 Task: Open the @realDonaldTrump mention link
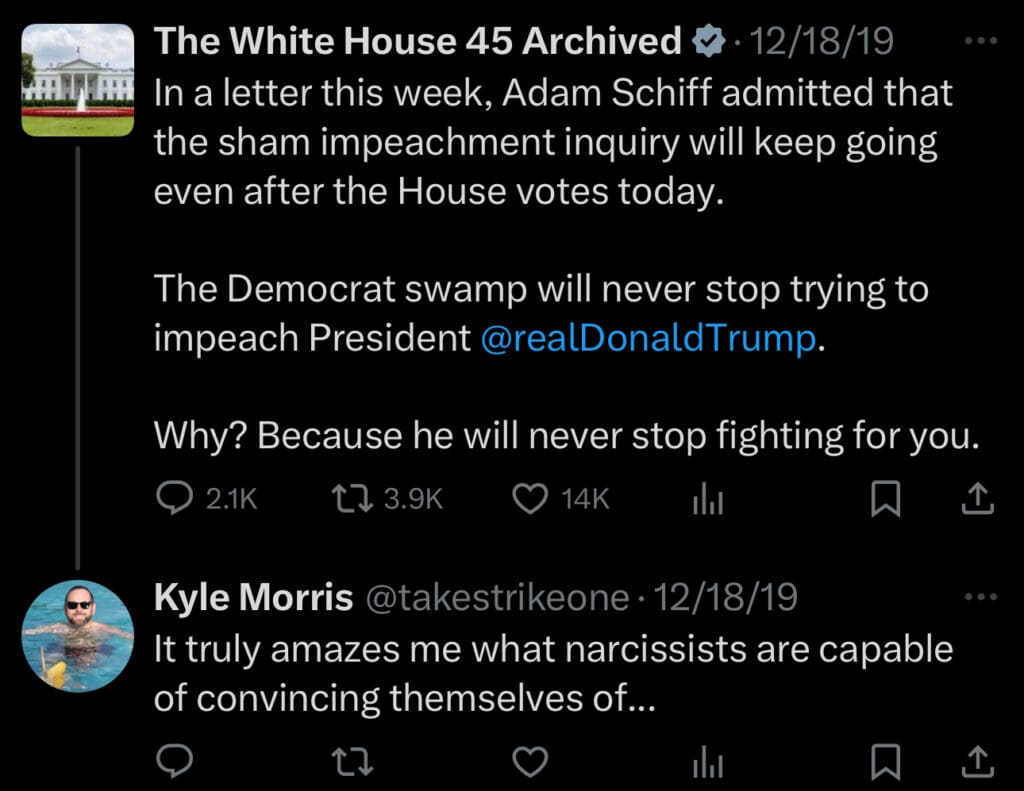click(648, 339)
